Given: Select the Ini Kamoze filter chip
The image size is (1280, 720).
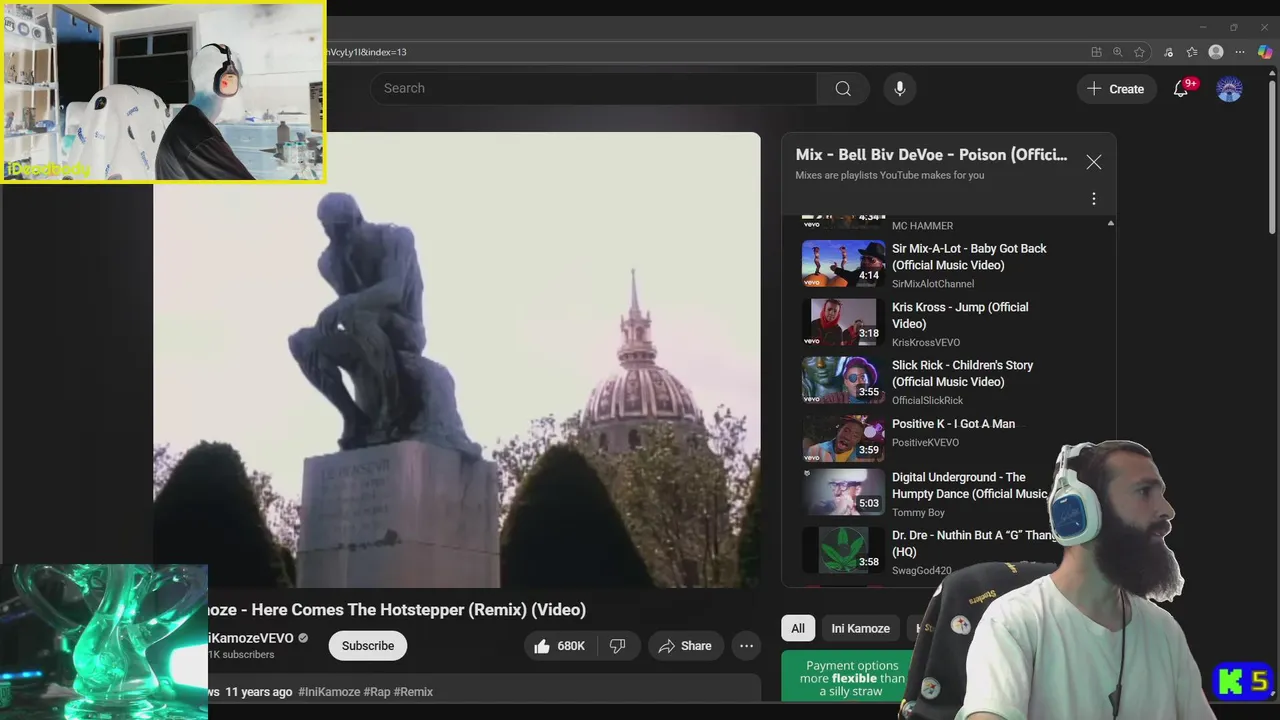Looking at the screenshot, I should [x=861, y=628].
